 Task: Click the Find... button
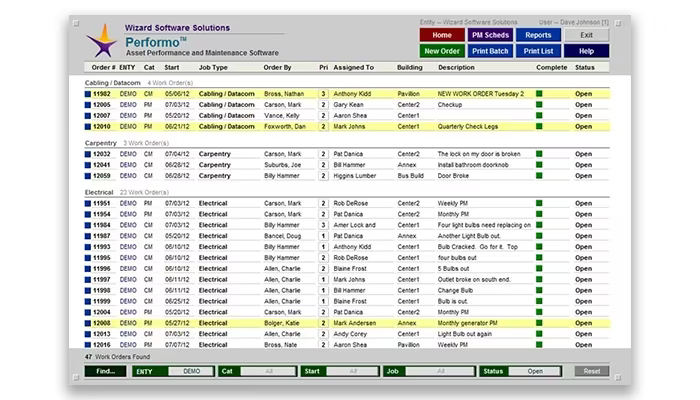coord(105,371)
